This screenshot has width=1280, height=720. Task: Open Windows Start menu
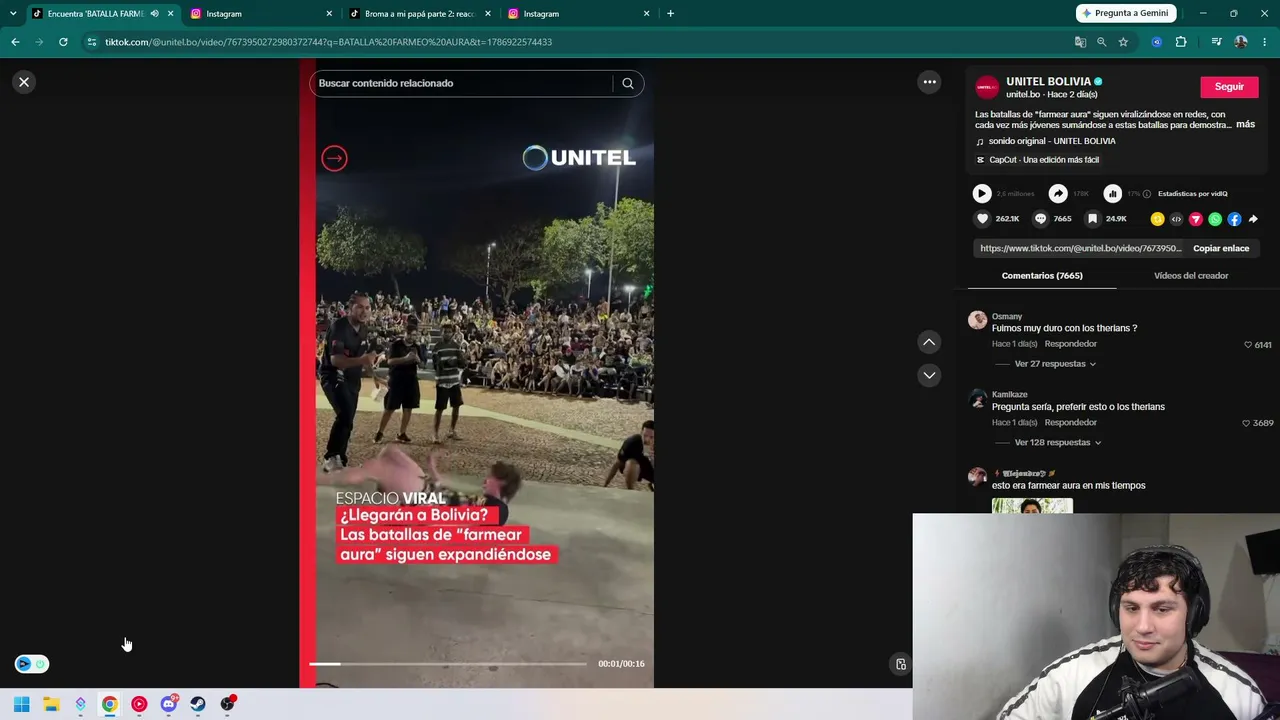click(21, 704)
